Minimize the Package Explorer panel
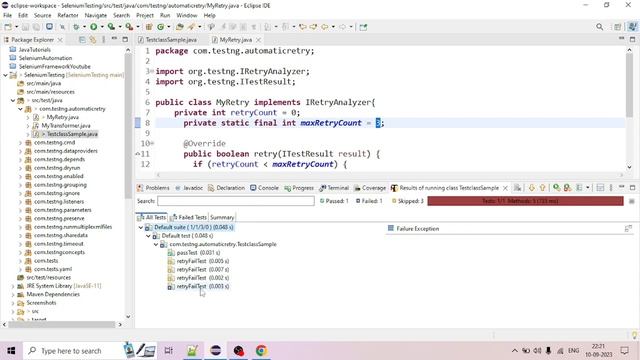640x360 pixels. [x=114, y=39]
